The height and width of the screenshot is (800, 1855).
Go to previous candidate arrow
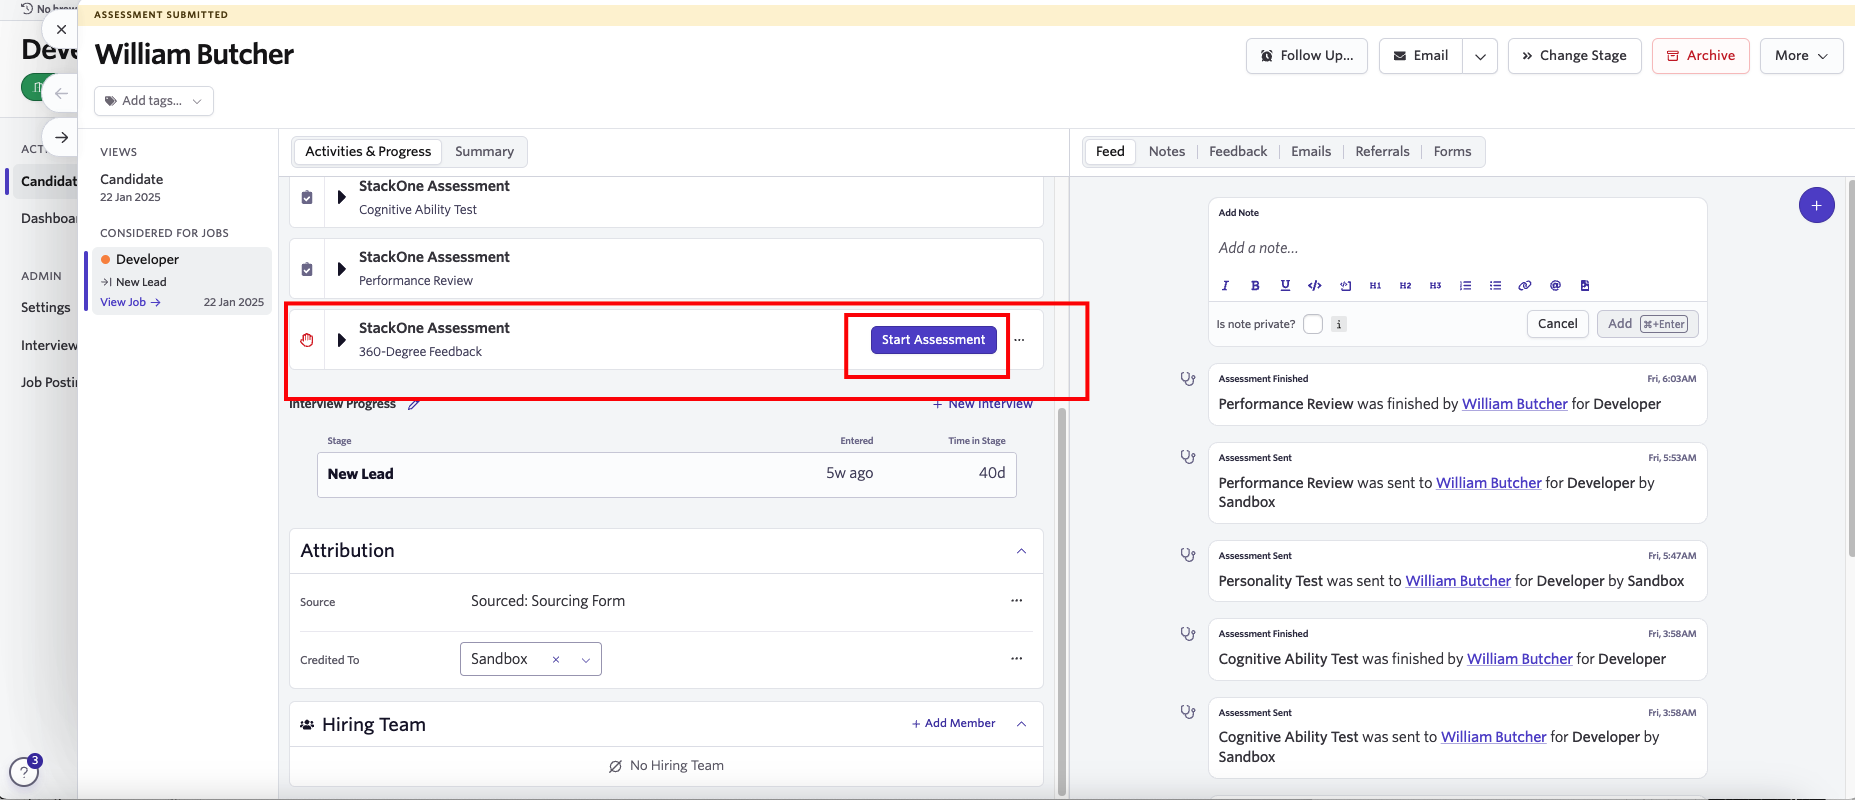coord(61,93)
